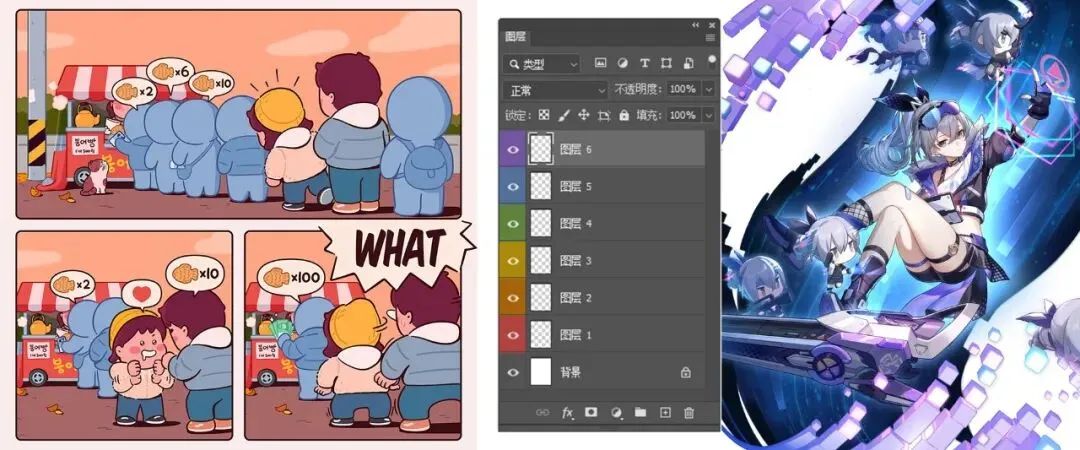1080x450 pixels.
Task: Open the fx layer style menu
Action: [x=568, y=412]
